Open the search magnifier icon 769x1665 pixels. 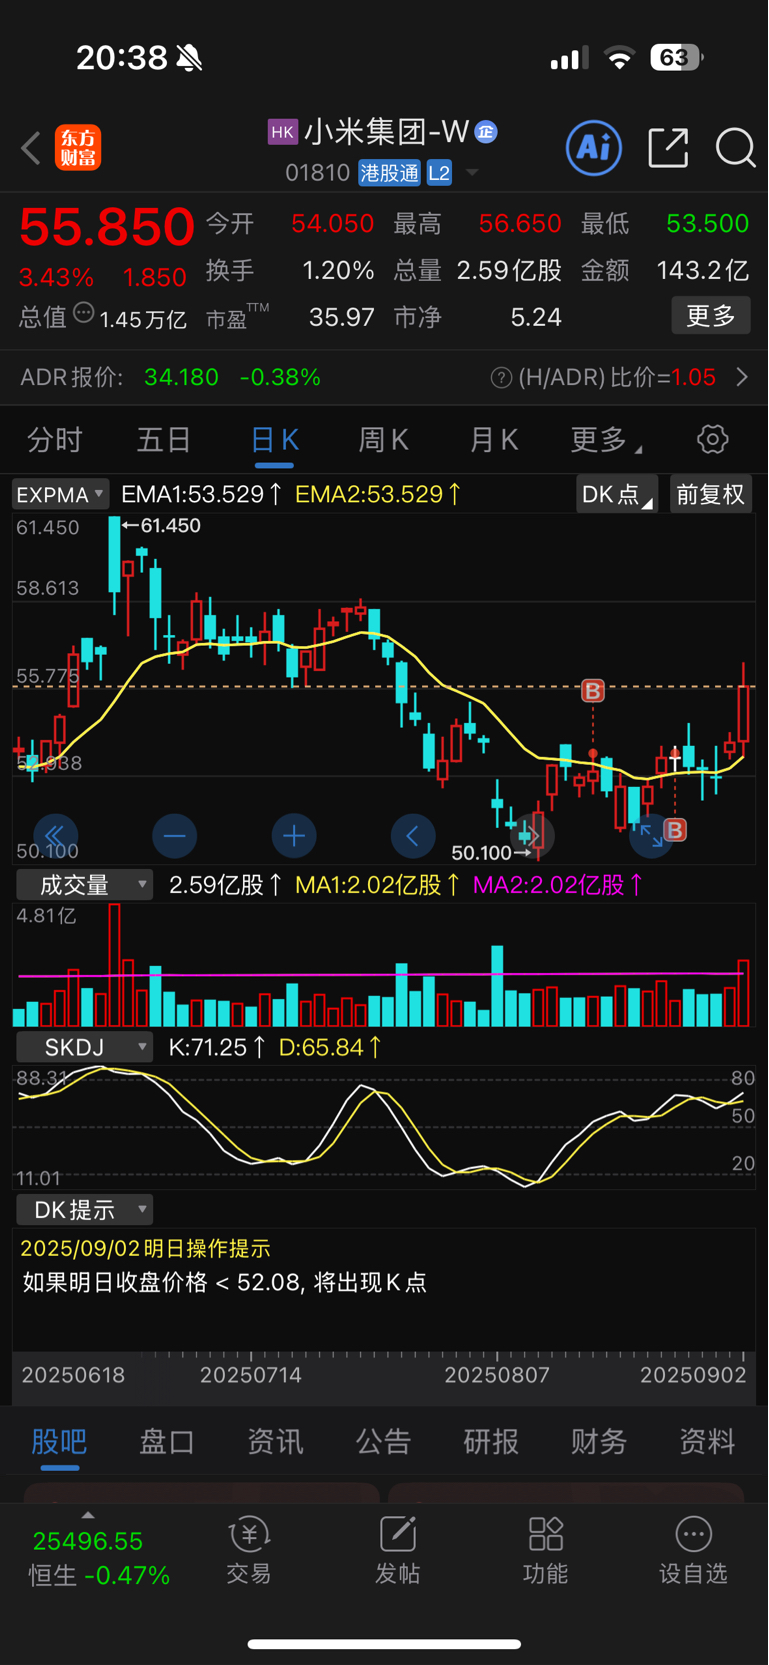point(735,148)
